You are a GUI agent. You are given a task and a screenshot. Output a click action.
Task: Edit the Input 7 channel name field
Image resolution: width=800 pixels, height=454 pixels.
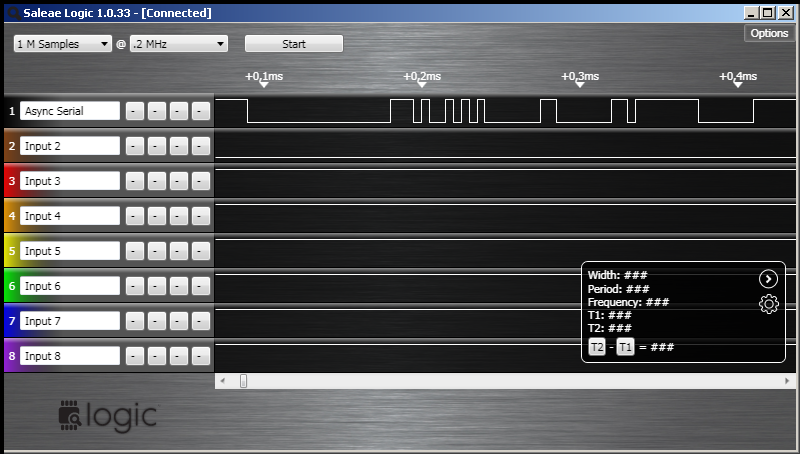pyautogui.click(x=70, y=321)
